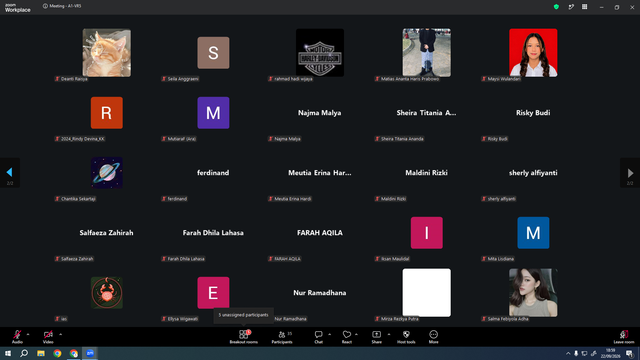This screenshot has width=640, height=360.
Task: Select Chantika Sekartaji's planet avatar
Action: click(x=107, y=173)
